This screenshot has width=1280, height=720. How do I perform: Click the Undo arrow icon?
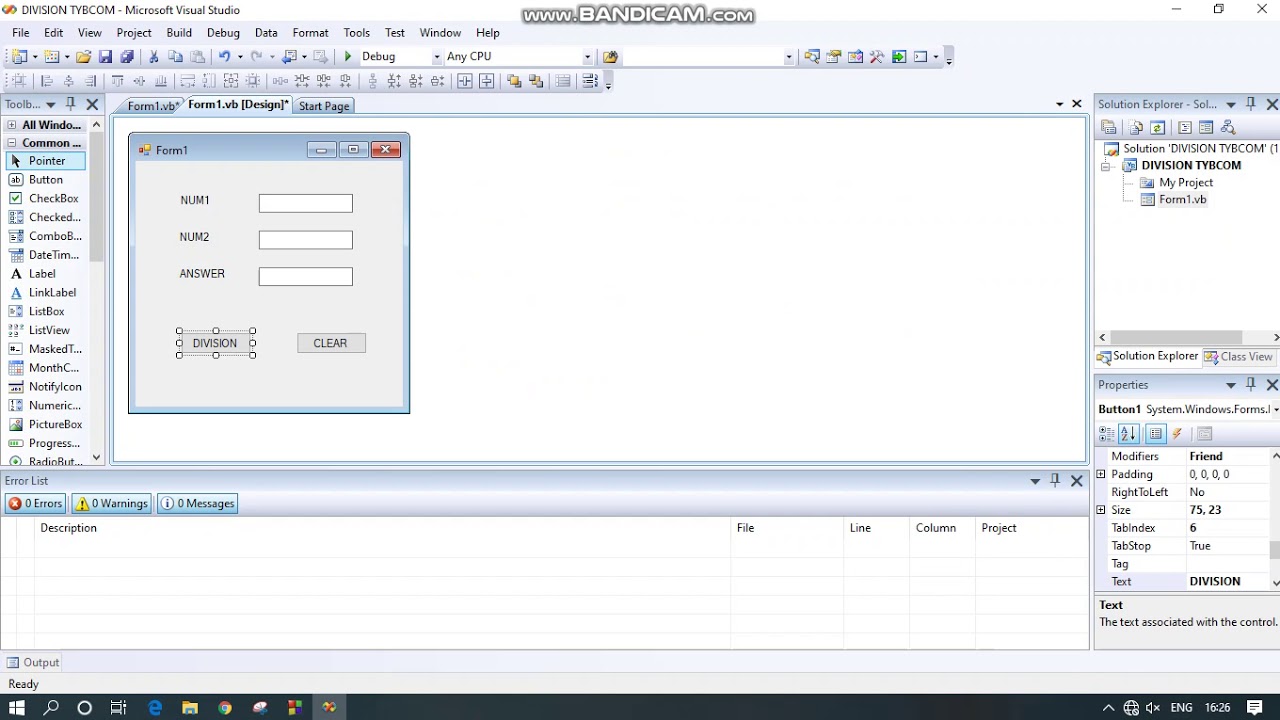(225, 57)
